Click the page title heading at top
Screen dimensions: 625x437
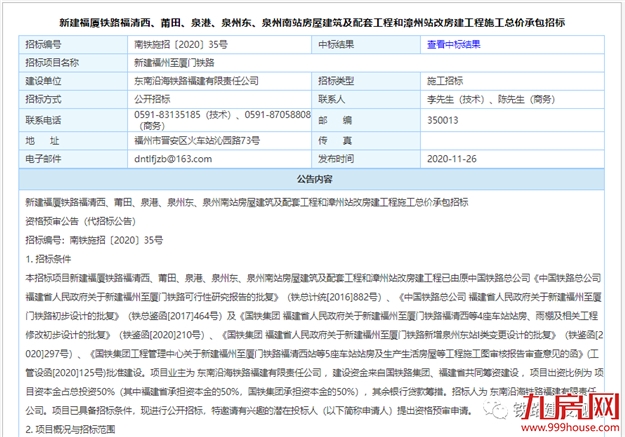coord(312,23)
